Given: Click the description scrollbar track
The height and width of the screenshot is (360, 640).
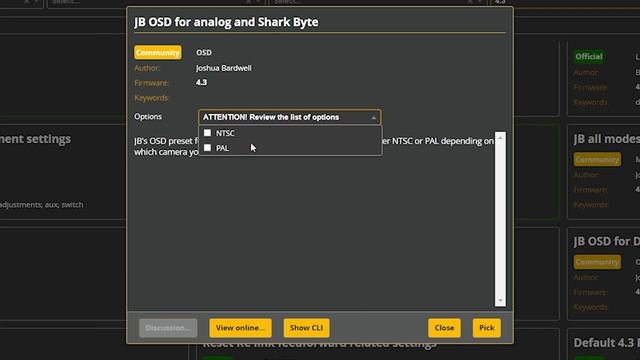Looking at the screenshot, I should pos(500,219).
